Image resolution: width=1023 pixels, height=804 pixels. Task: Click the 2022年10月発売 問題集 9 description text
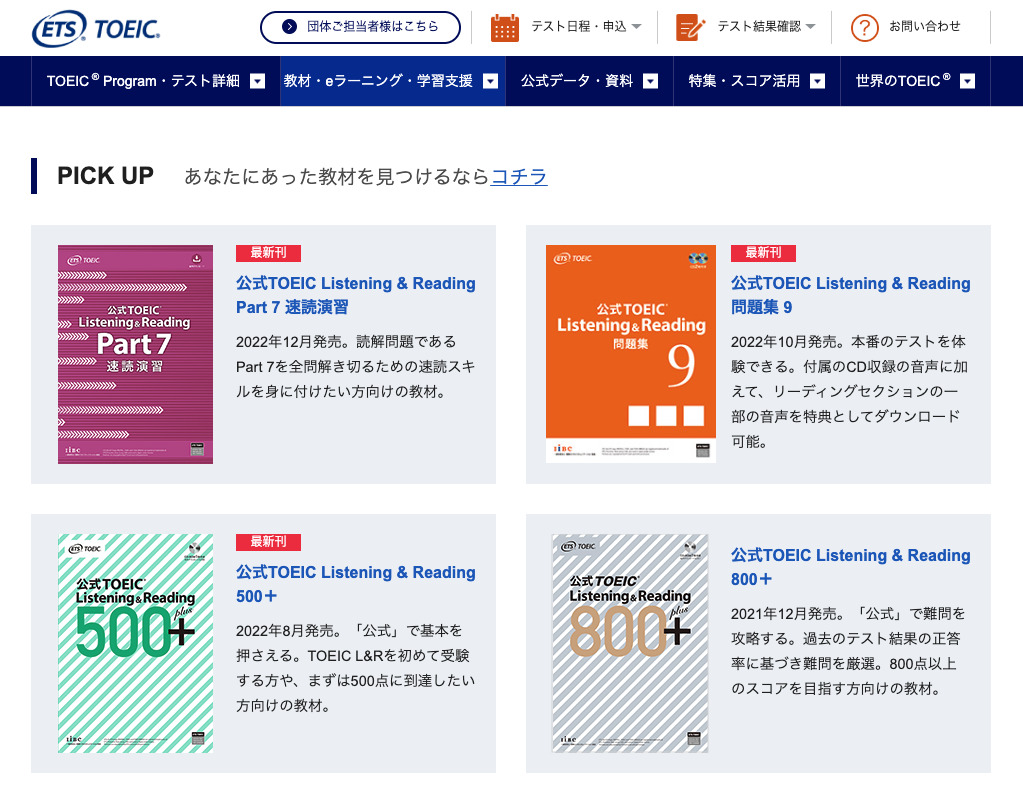click(849, 392)
